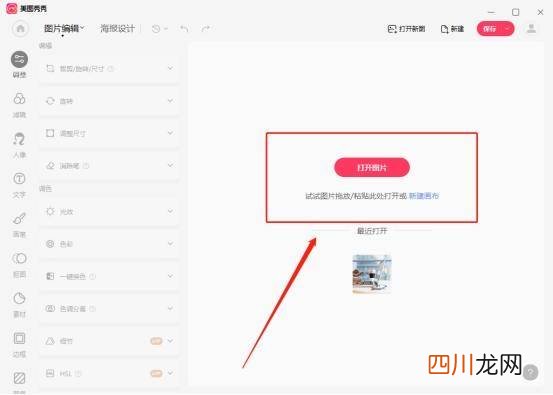553x395 pixels.
Task: Expand the HSL section chevron
Action: [x=170, y=373]
